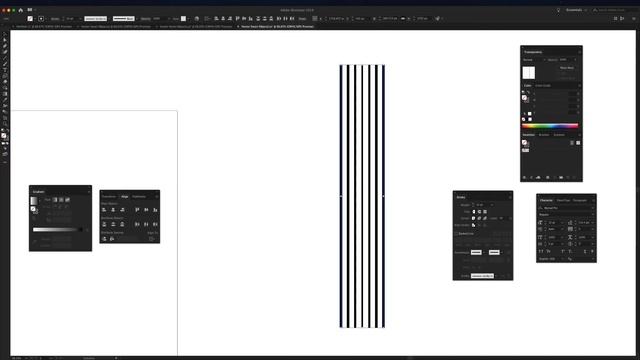This screenshot has height=360, width=640.
Task: Choose Linear Gradient type icon
Action: [x=55, y=200]
